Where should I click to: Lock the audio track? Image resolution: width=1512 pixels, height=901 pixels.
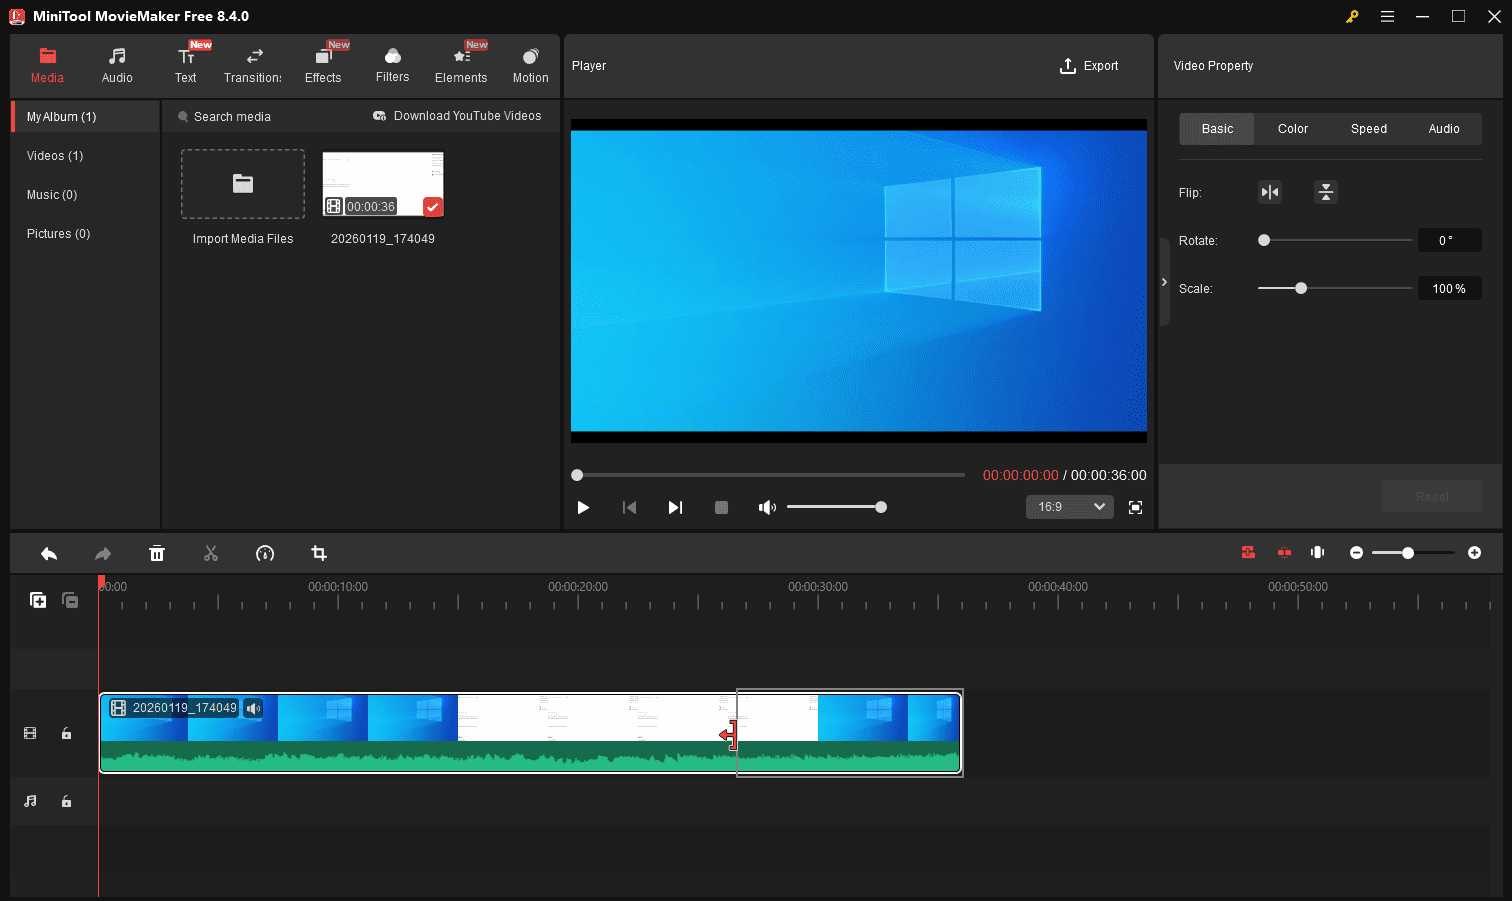coord(66,801)
